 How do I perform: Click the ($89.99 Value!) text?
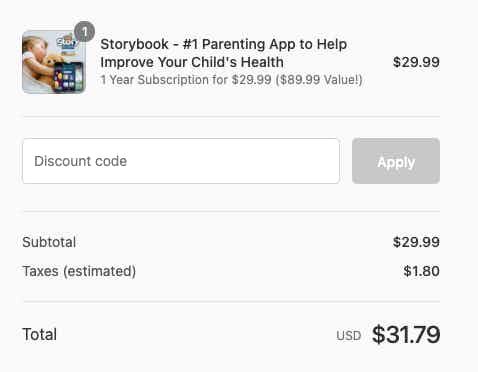[319, 80]
